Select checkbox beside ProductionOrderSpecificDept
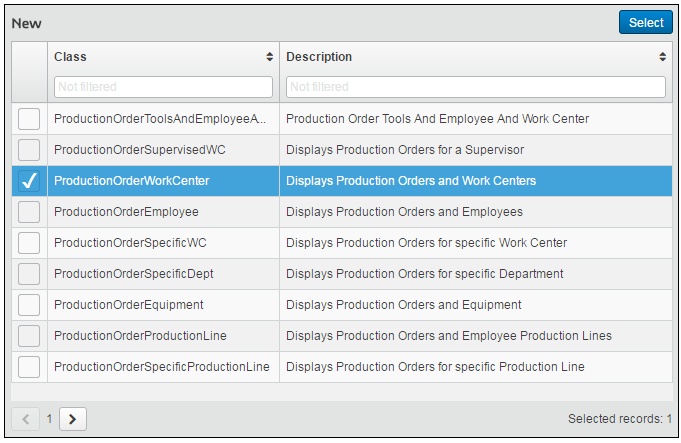The image size is (681, 443). (x=29, y=274)
